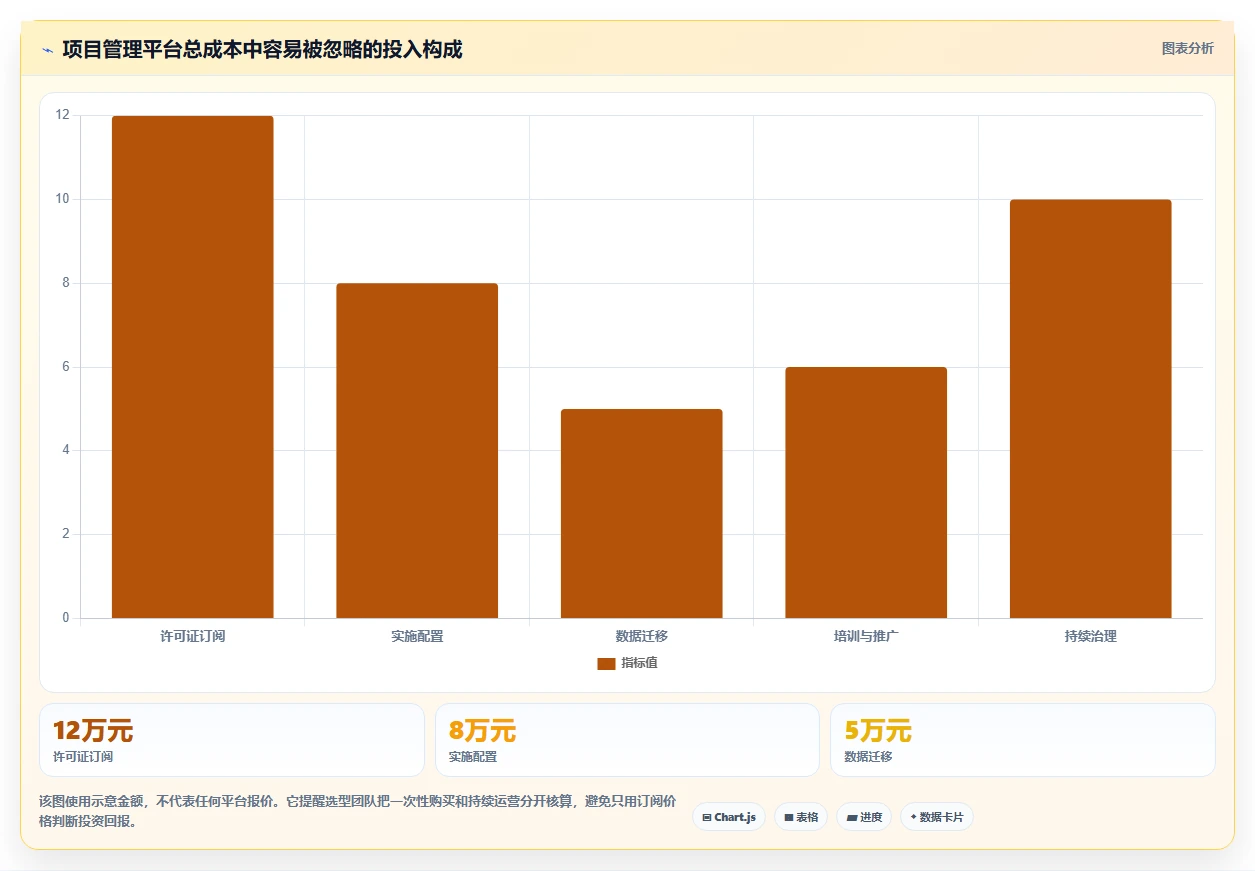Click the 许可证订阅 bar in the chart
The width and height of the screenshot is (1255, 871).
(x=192, y=367)
